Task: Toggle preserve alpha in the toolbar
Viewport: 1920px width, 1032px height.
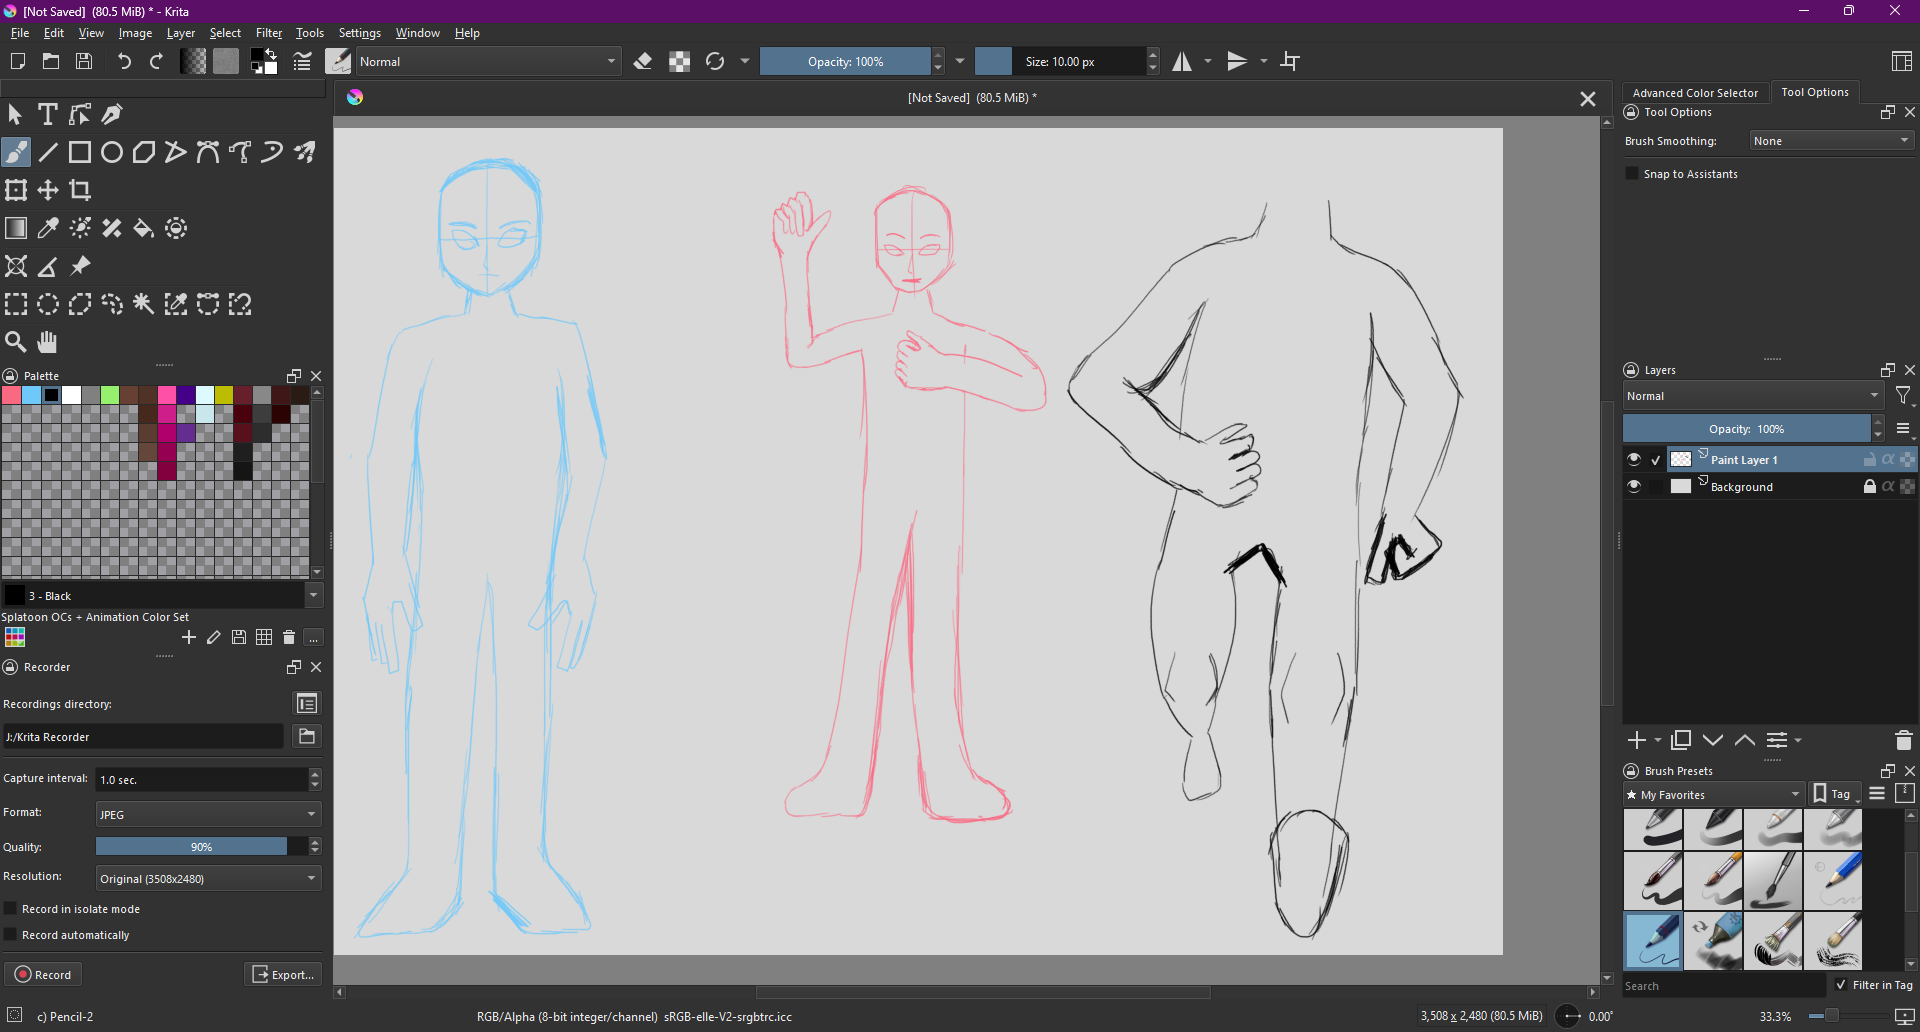Action: click(680, 61)
